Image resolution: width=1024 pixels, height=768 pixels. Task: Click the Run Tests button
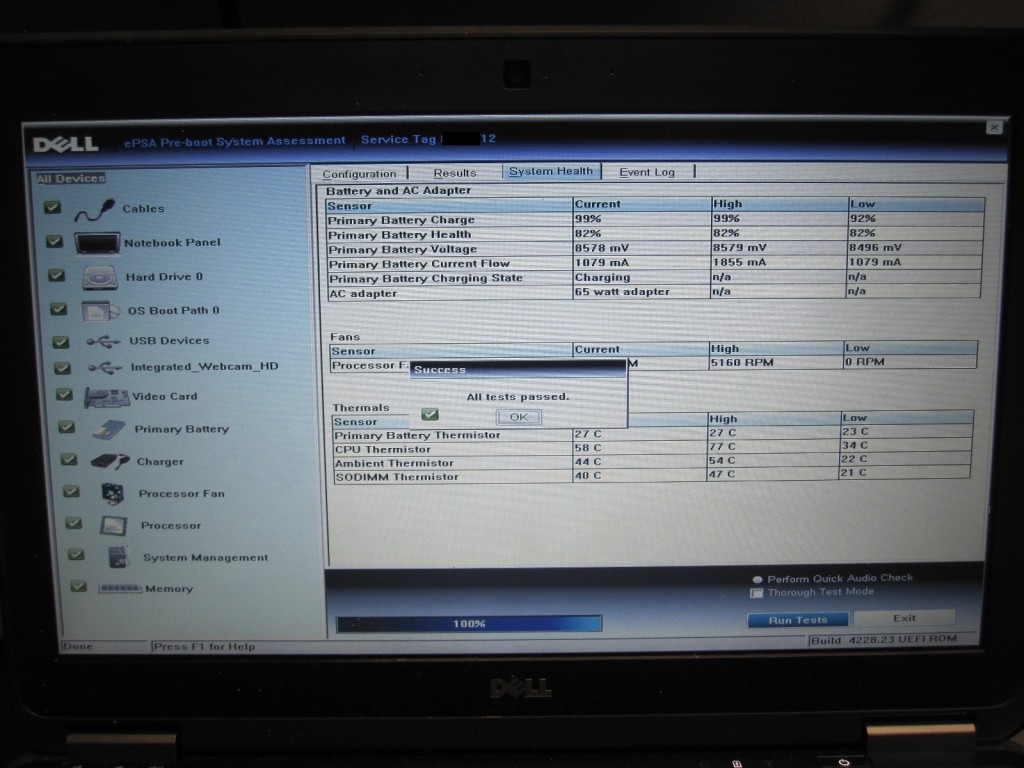[797, 620]
